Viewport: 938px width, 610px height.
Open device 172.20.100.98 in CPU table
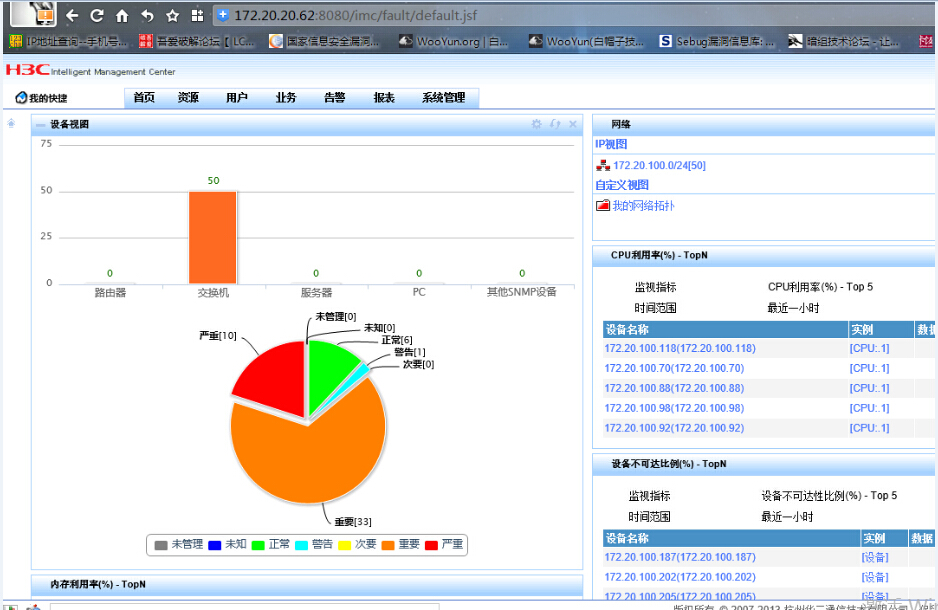(x=674, y=408)
